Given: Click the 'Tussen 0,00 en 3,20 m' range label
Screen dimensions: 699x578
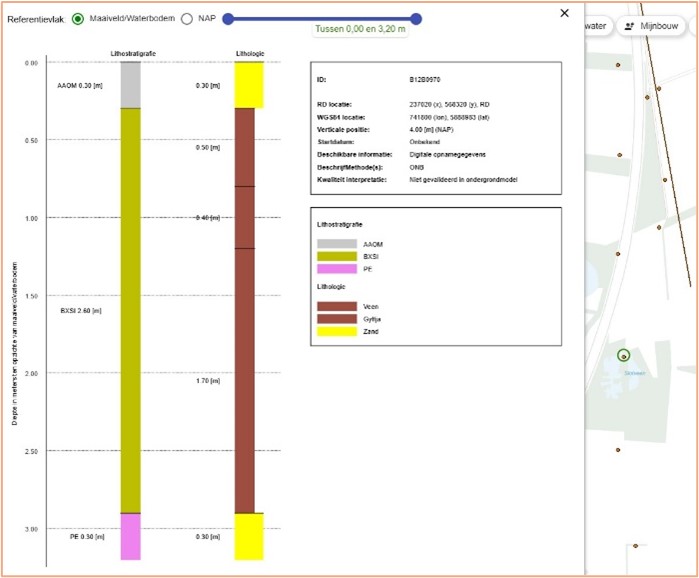Looking at the screenshot, I should [360, 29].
